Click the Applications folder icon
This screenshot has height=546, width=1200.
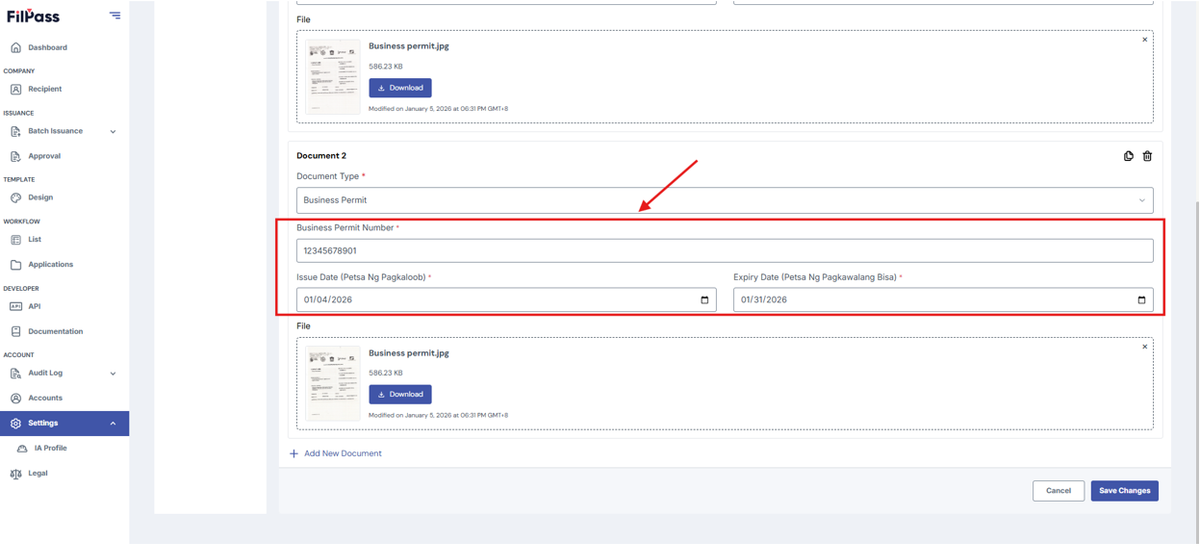(x=16, y=264)
